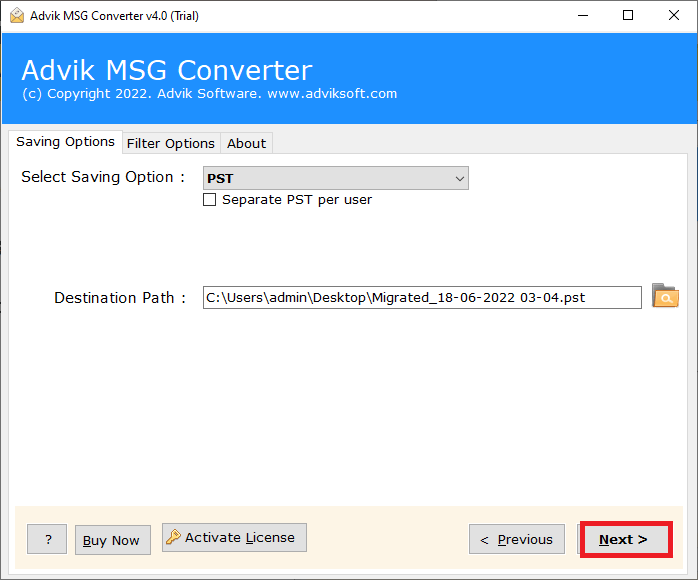Click the Buy Now button
Image resolution: width=700 pixels, height=580 pixels.
point(112,540)
